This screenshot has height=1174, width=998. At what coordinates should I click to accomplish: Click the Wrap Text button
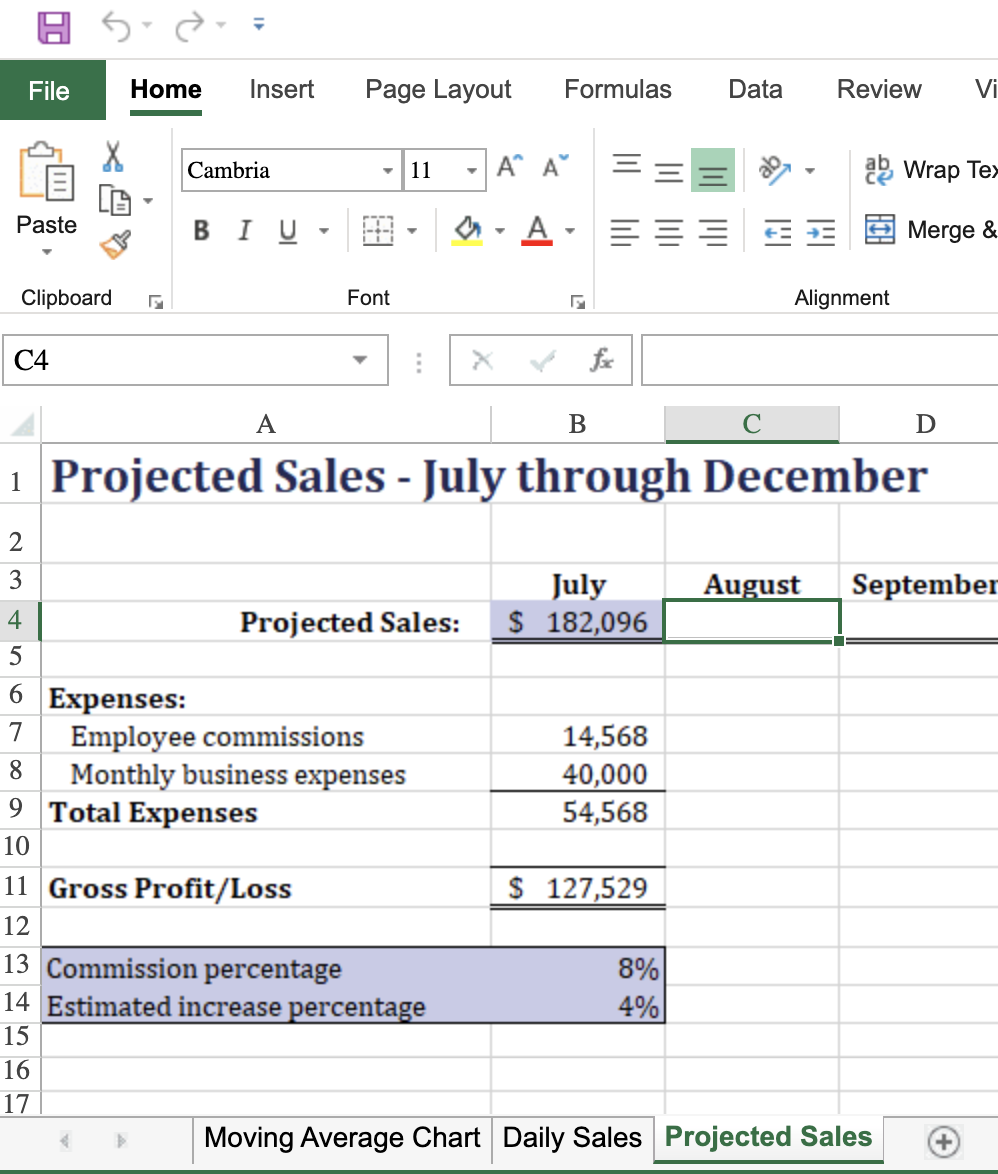(931, 170)
